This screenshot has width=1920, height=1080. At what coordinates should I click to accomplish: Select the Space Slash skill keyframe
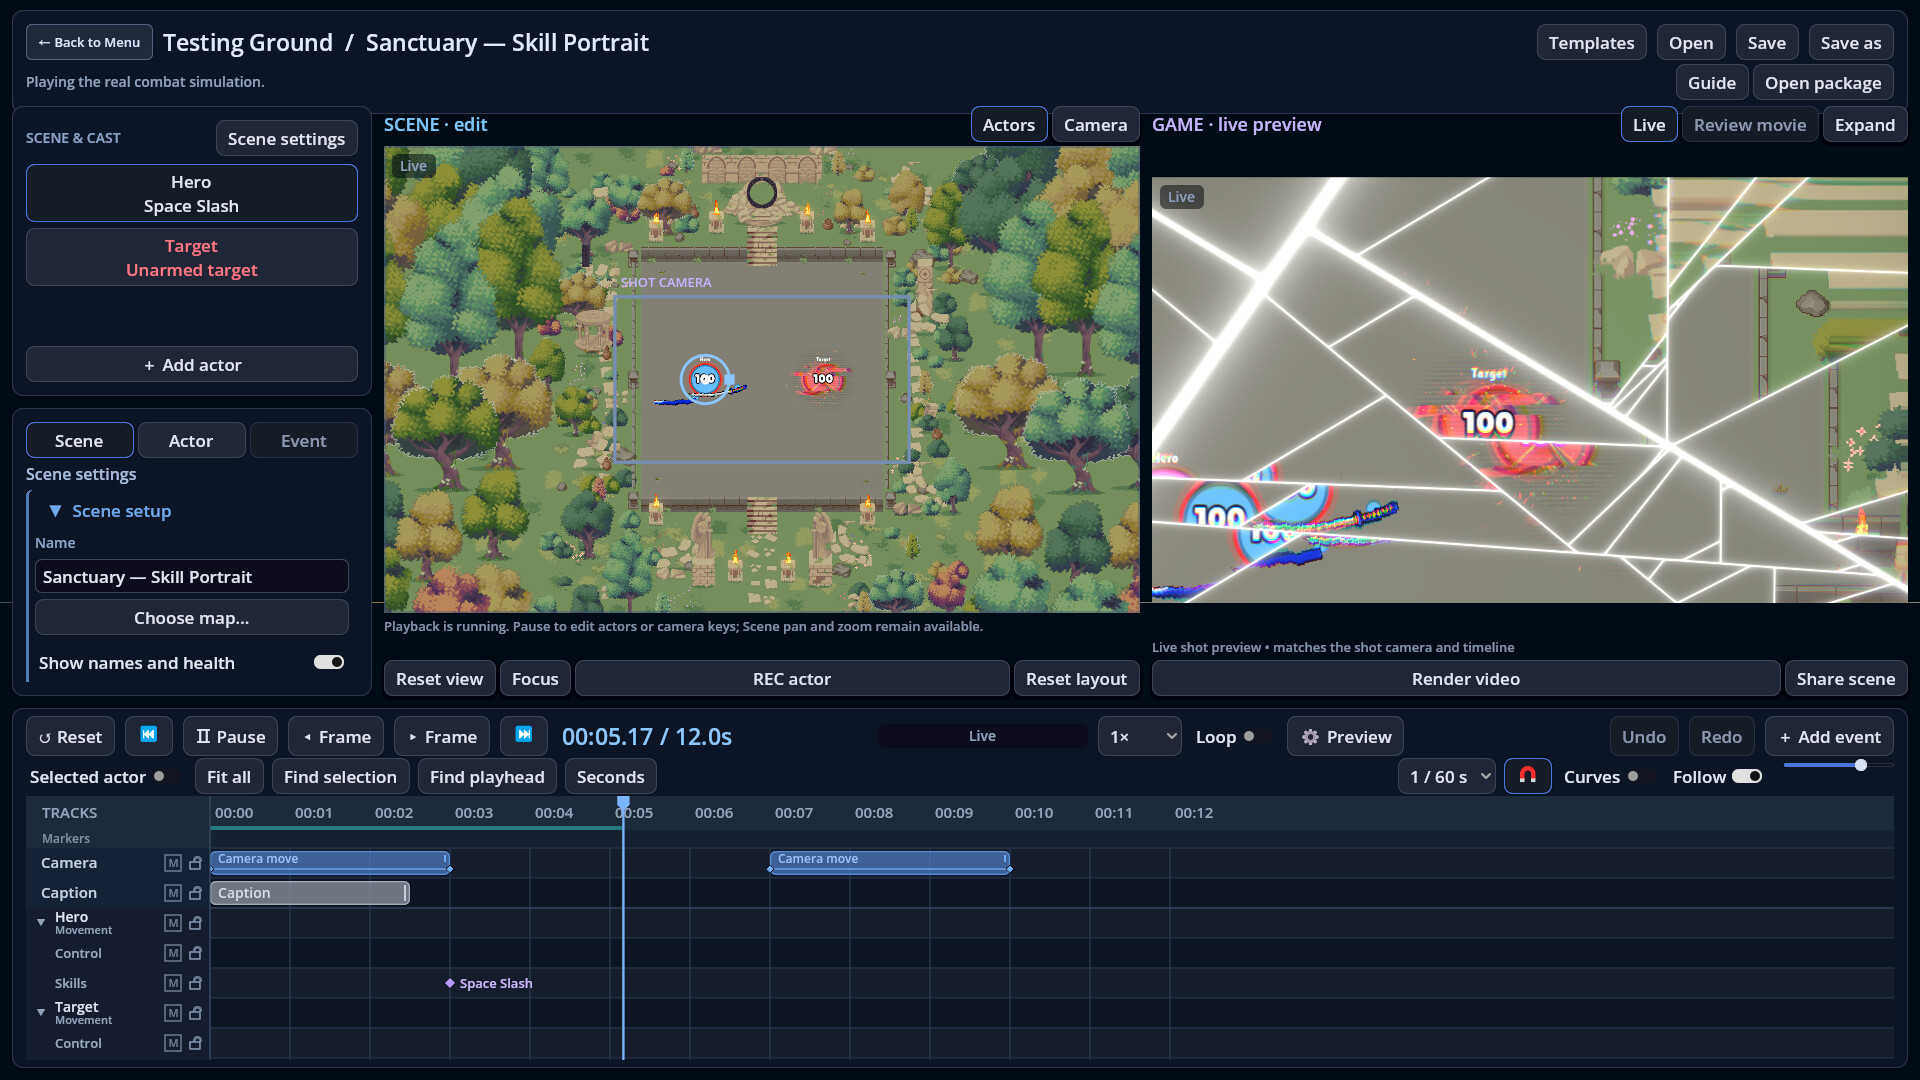450,983
